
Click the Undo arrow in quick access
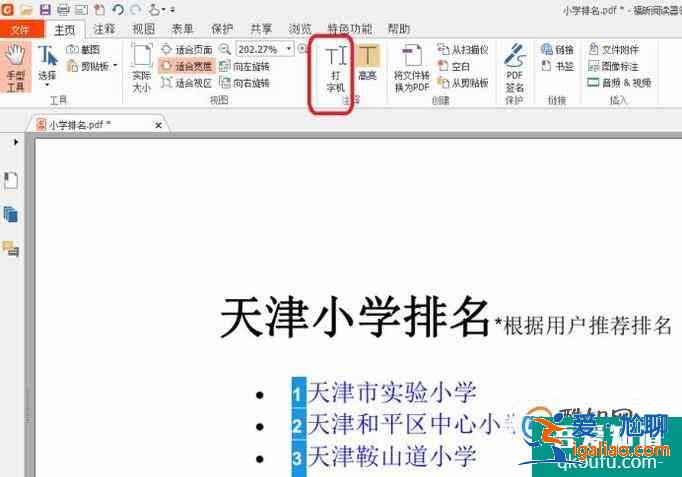(x=117, y=9)
